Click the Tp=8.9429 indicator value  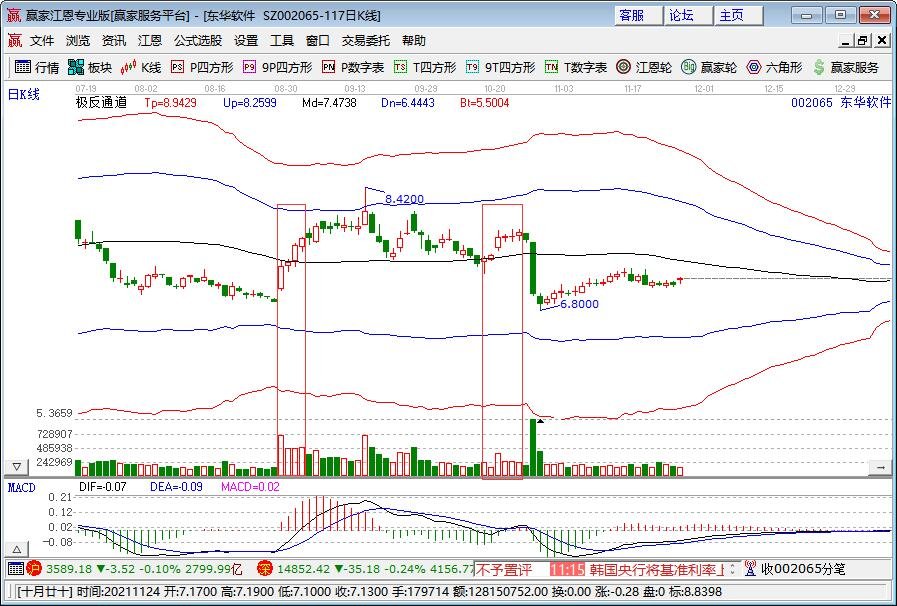click(170, 103)
